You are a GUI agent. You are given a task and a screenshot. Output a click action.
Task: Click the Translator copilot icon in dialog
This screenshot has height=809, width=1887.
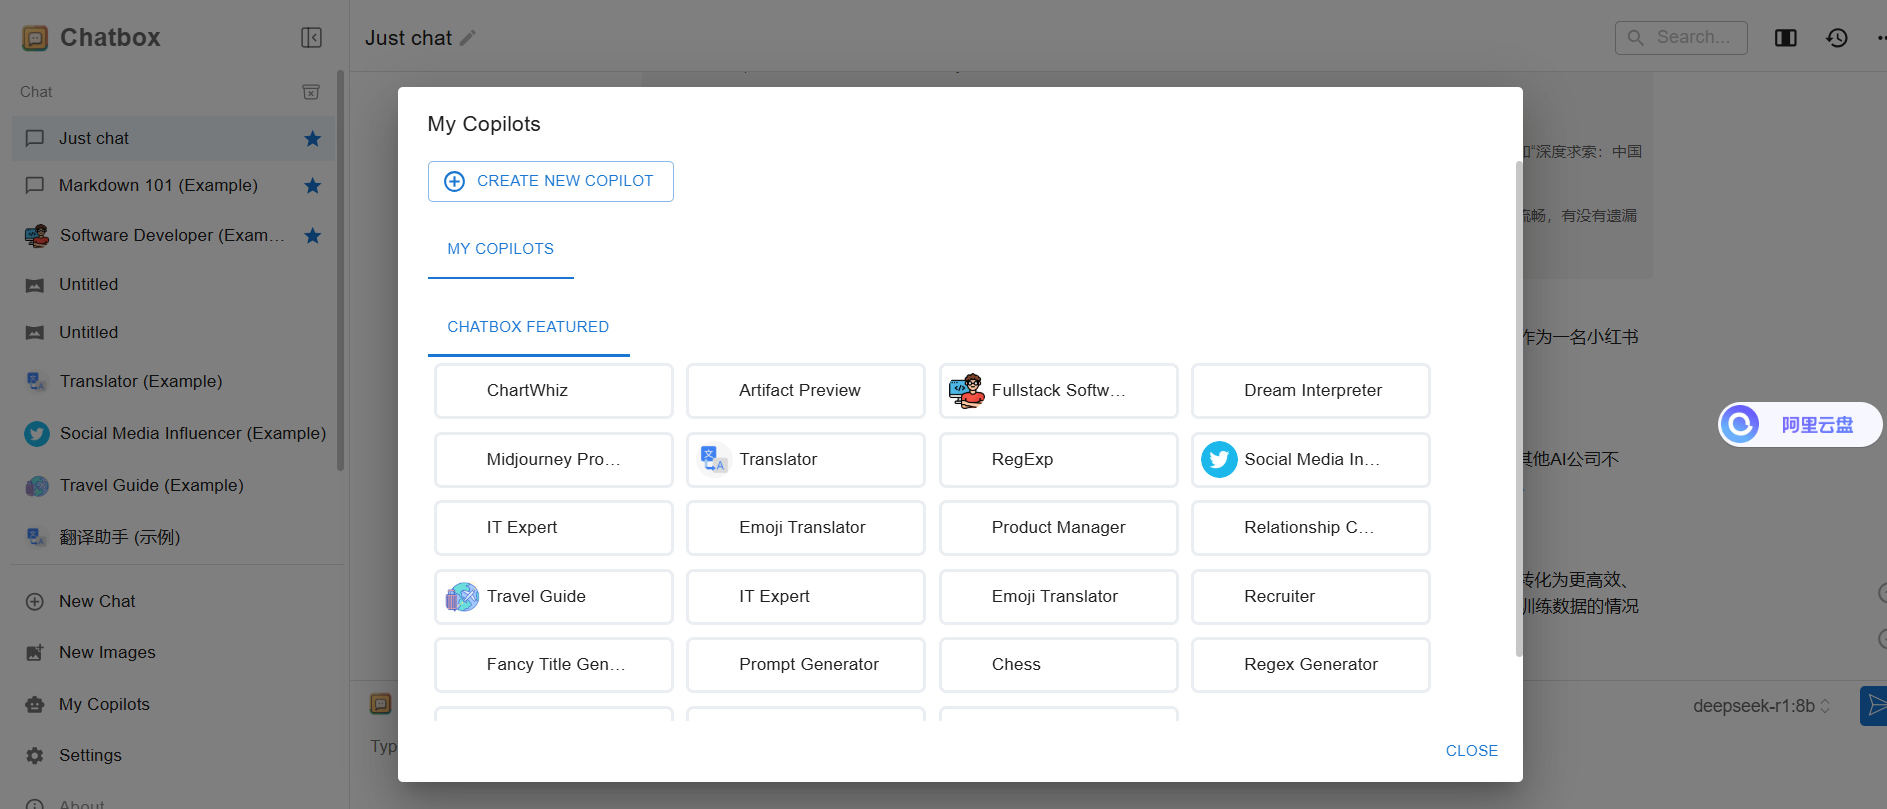[714, 460]
